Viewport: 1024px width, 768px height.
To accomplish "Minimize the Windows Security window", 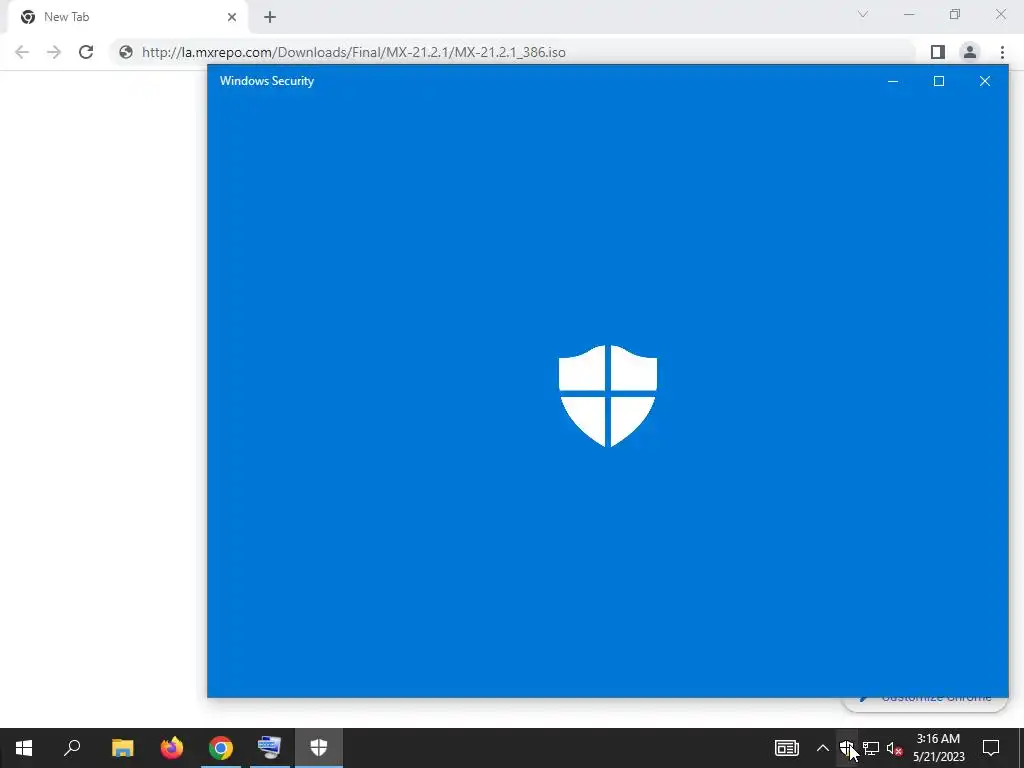I will point(893,81).
